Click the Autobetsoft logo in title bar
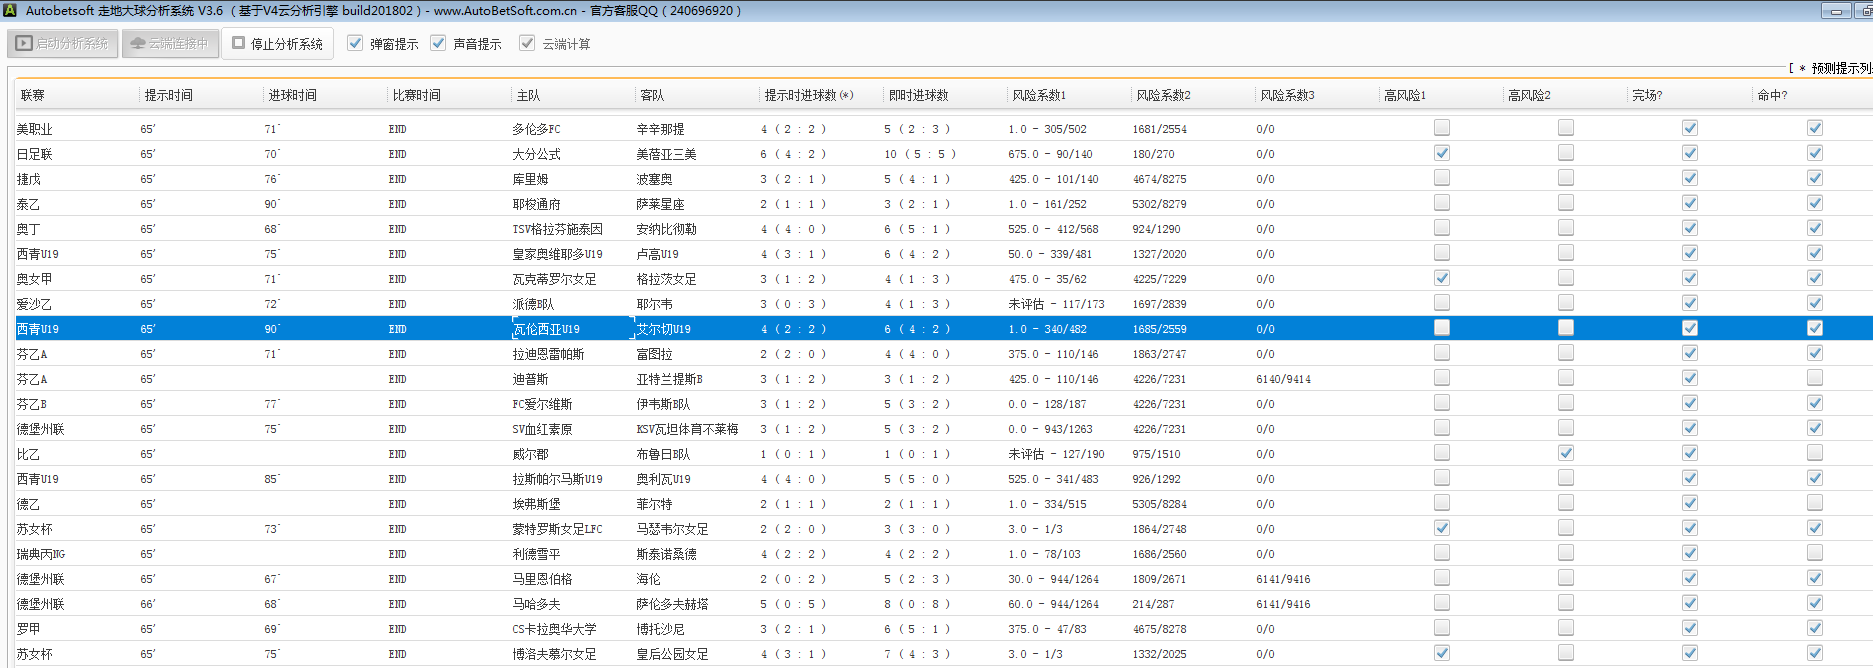 pos(10,11)
